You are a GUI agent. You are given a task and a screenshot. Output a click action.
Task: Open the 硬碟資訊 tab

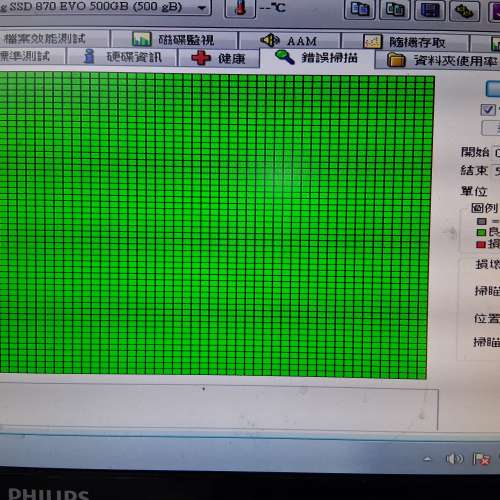(121, 57)
